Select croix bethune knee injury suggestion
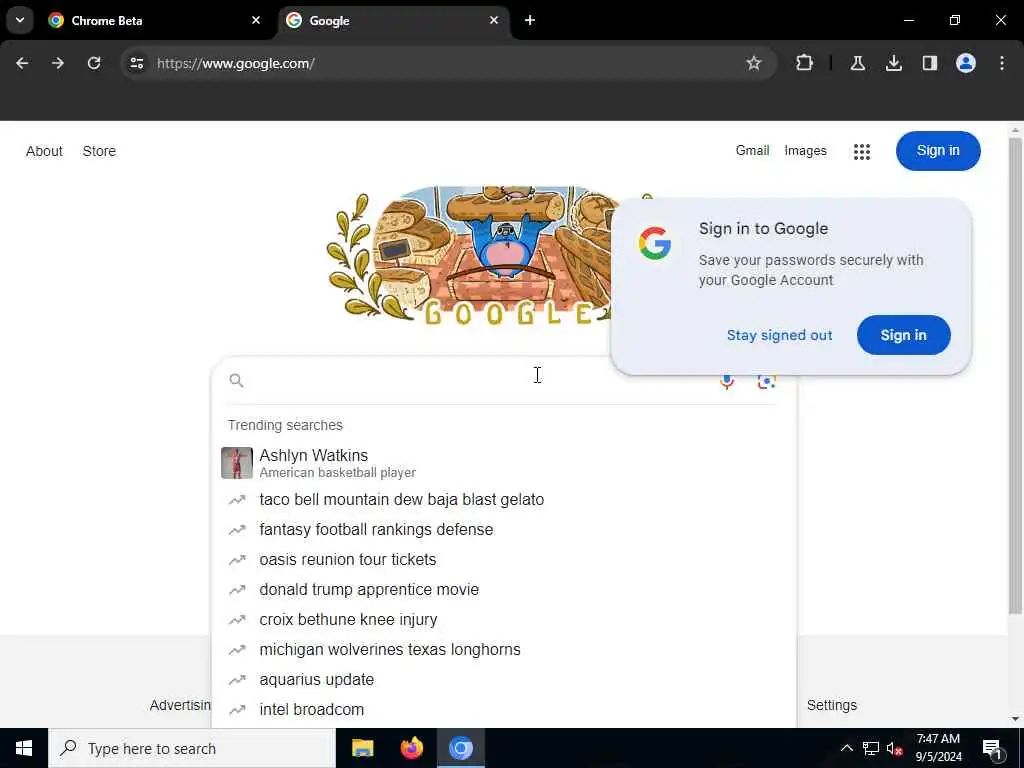Image resolution: width=1024 pixels, height=768 pixels. coord(504,620)
